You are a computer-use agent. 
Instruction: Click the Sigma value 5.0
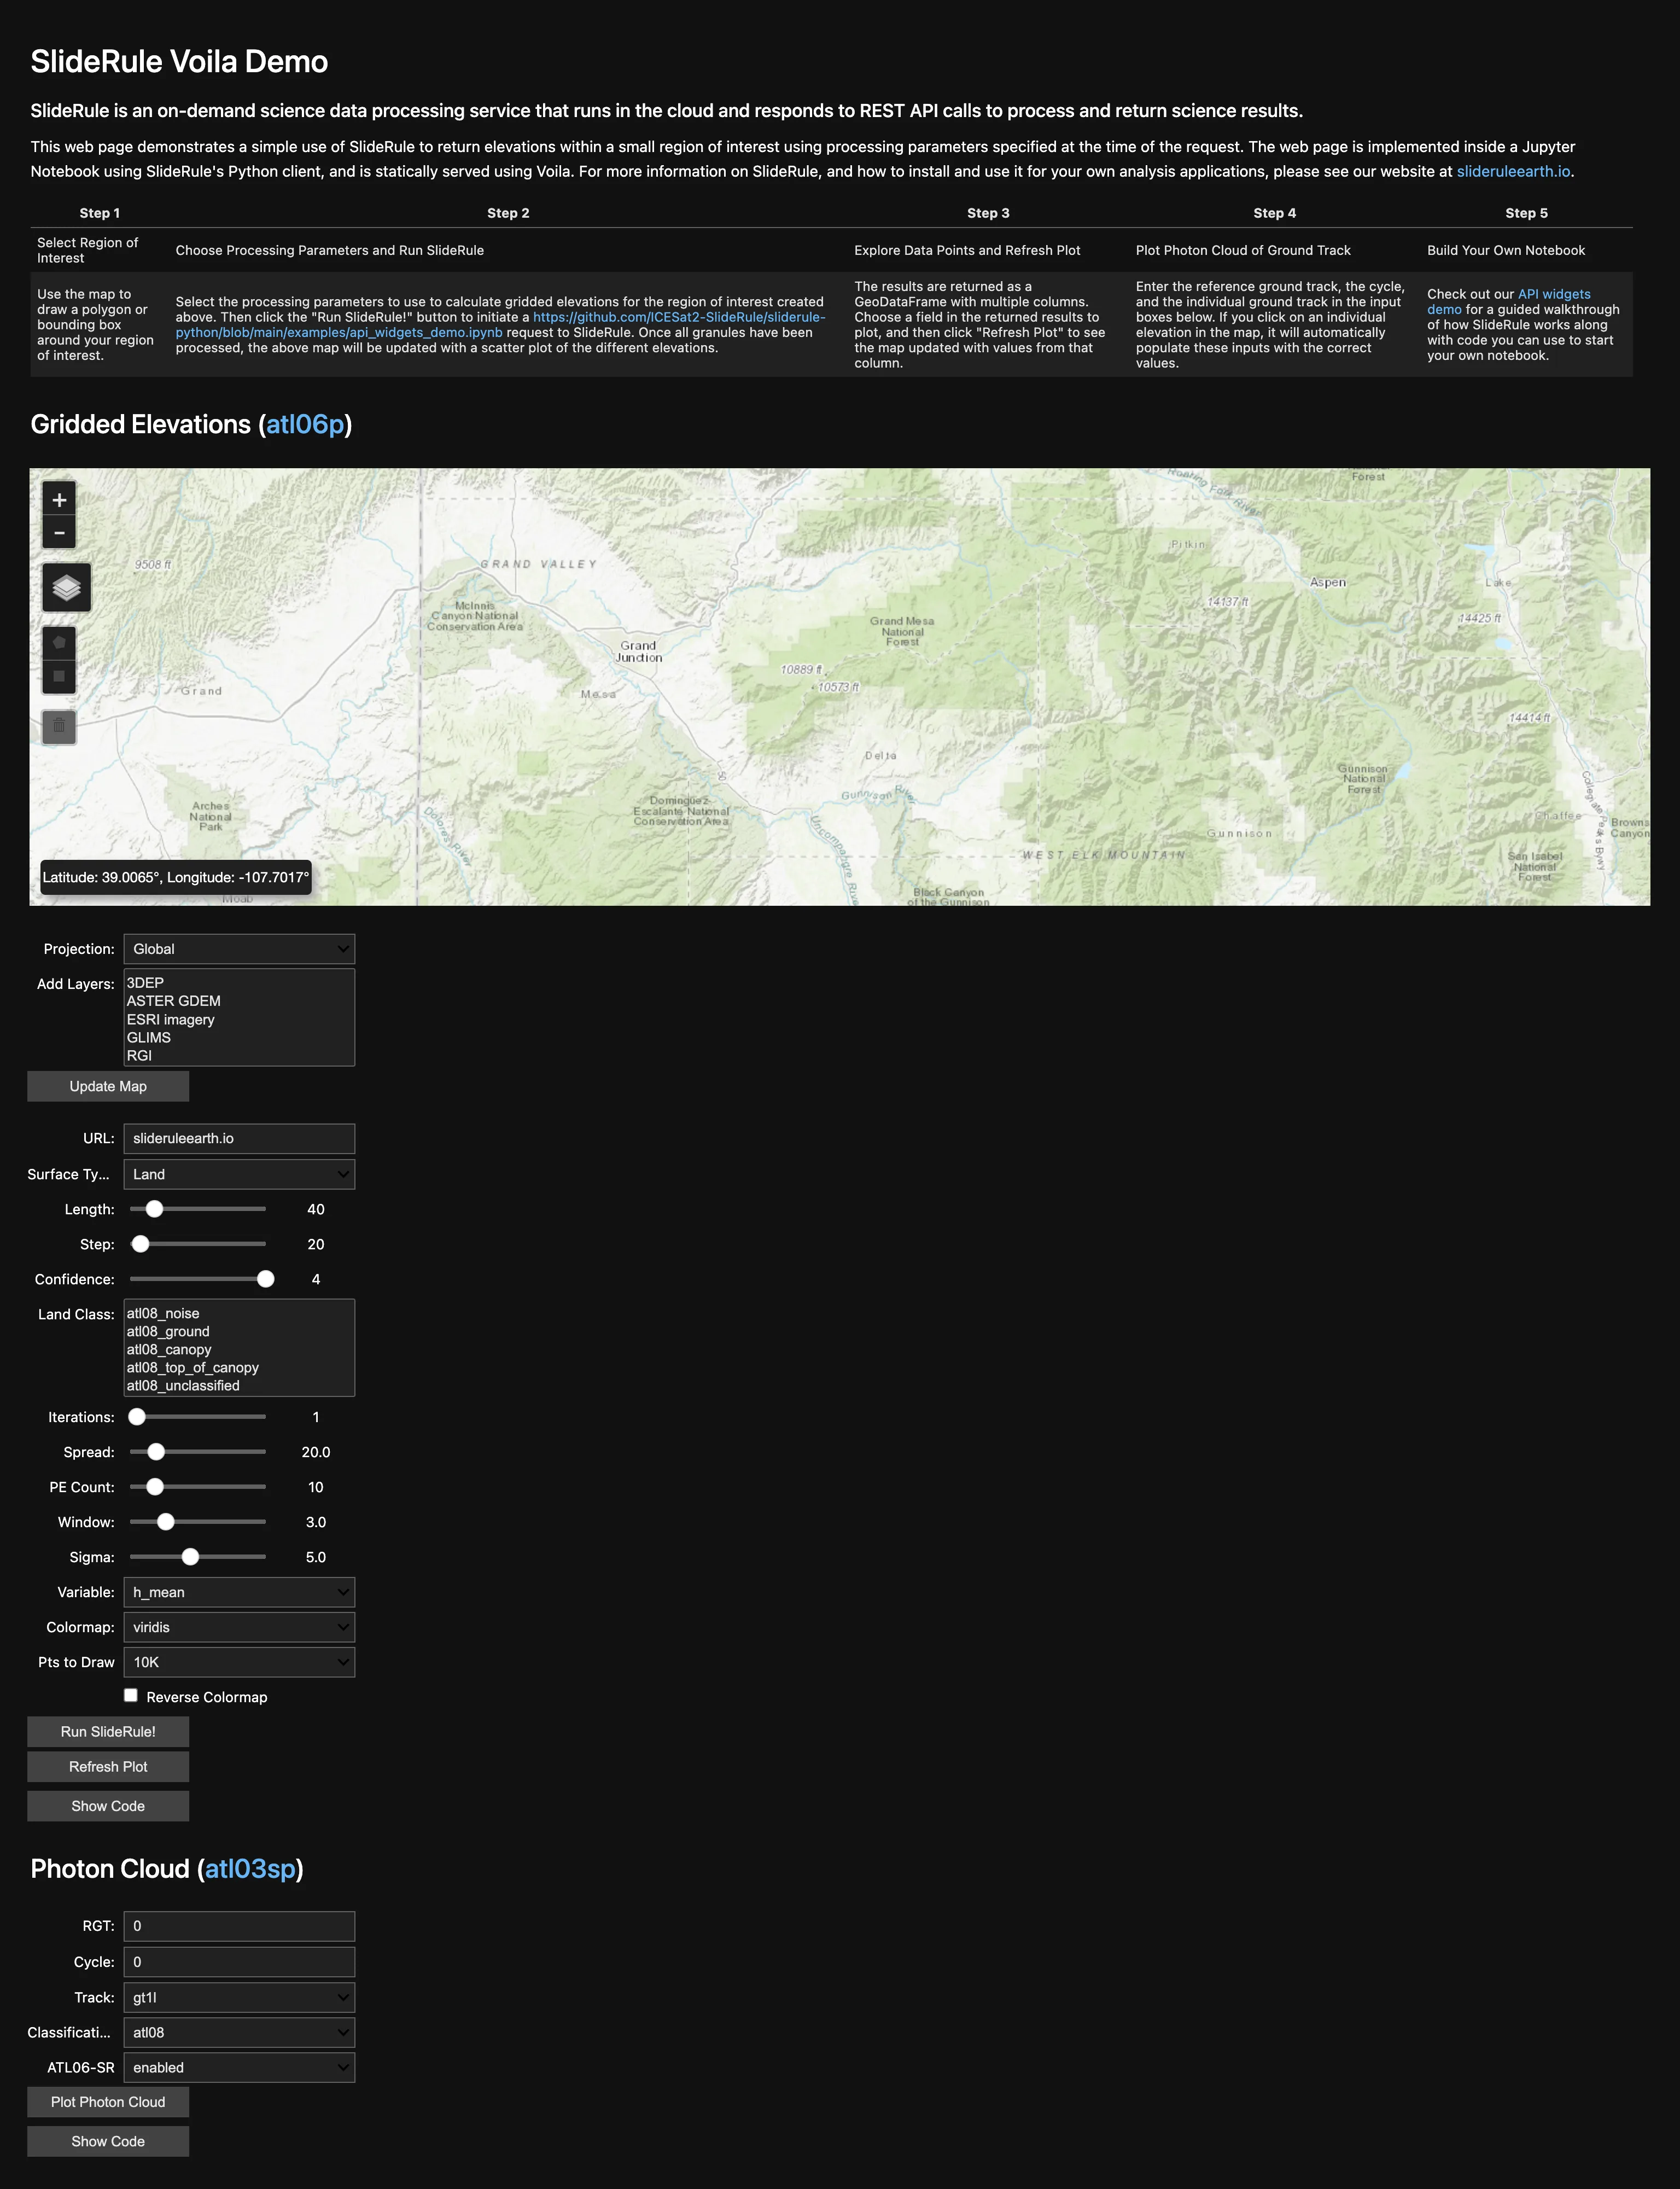[316, 1557]
